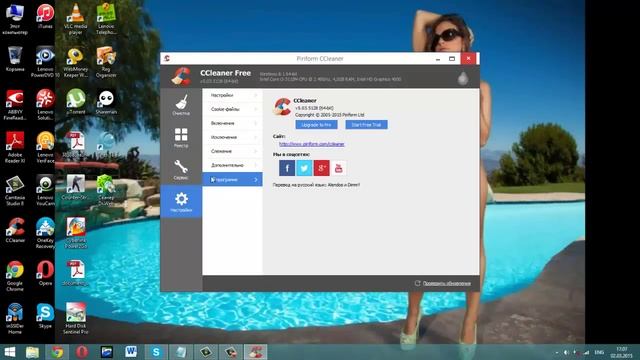Open Cookie-файлы submenu item
Image resolution: width=640 pixels, height=360 pixels.
coord(233,109)
